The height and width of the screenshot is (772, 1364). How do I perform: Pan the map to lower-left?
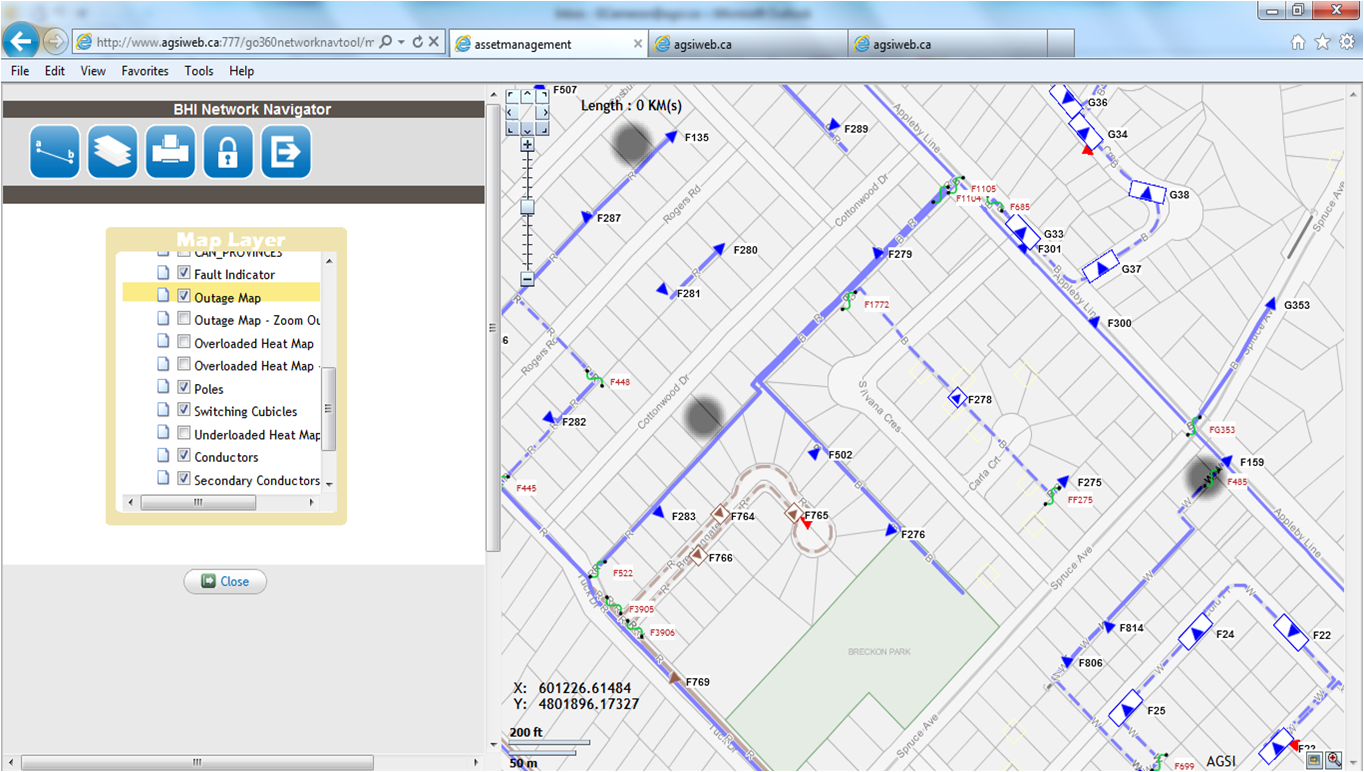click(x=512, y=128)
